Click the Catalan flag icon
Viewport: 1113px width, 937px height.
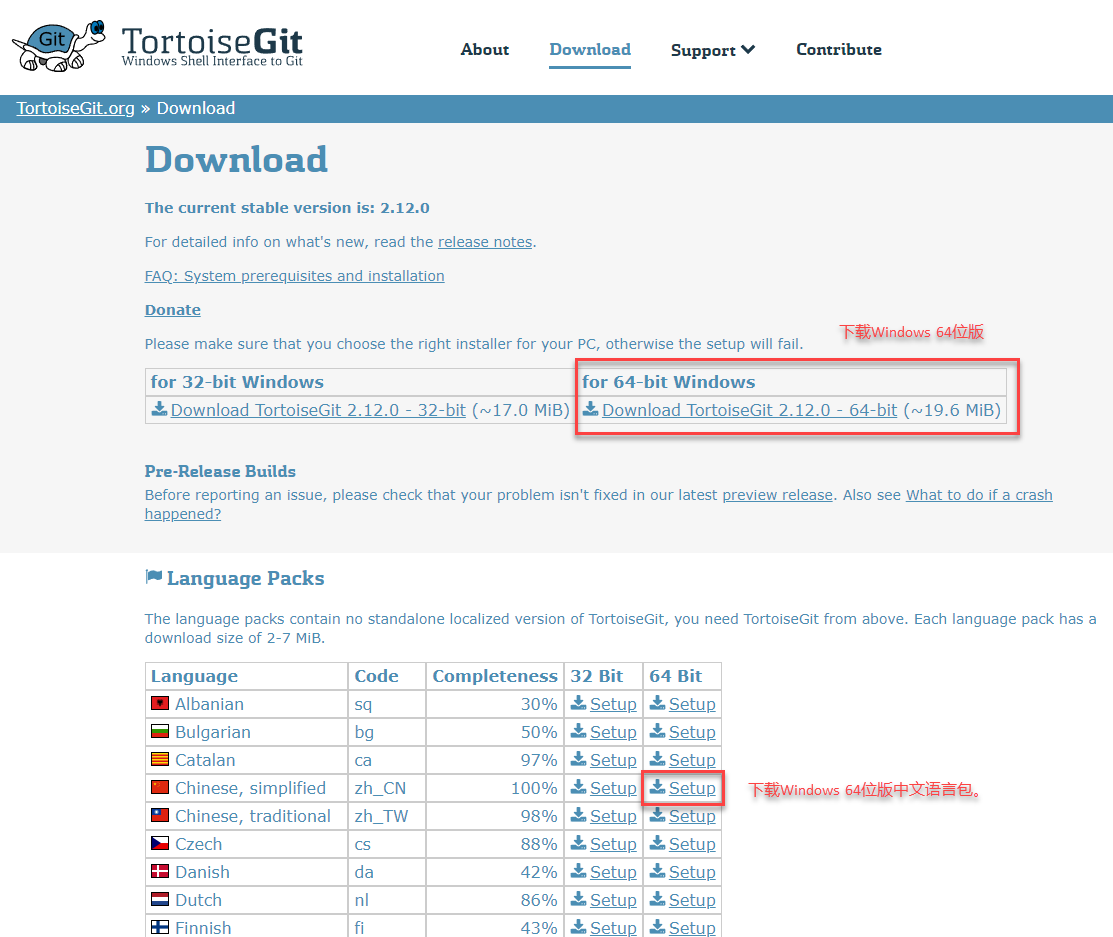(x=160, y=759)
